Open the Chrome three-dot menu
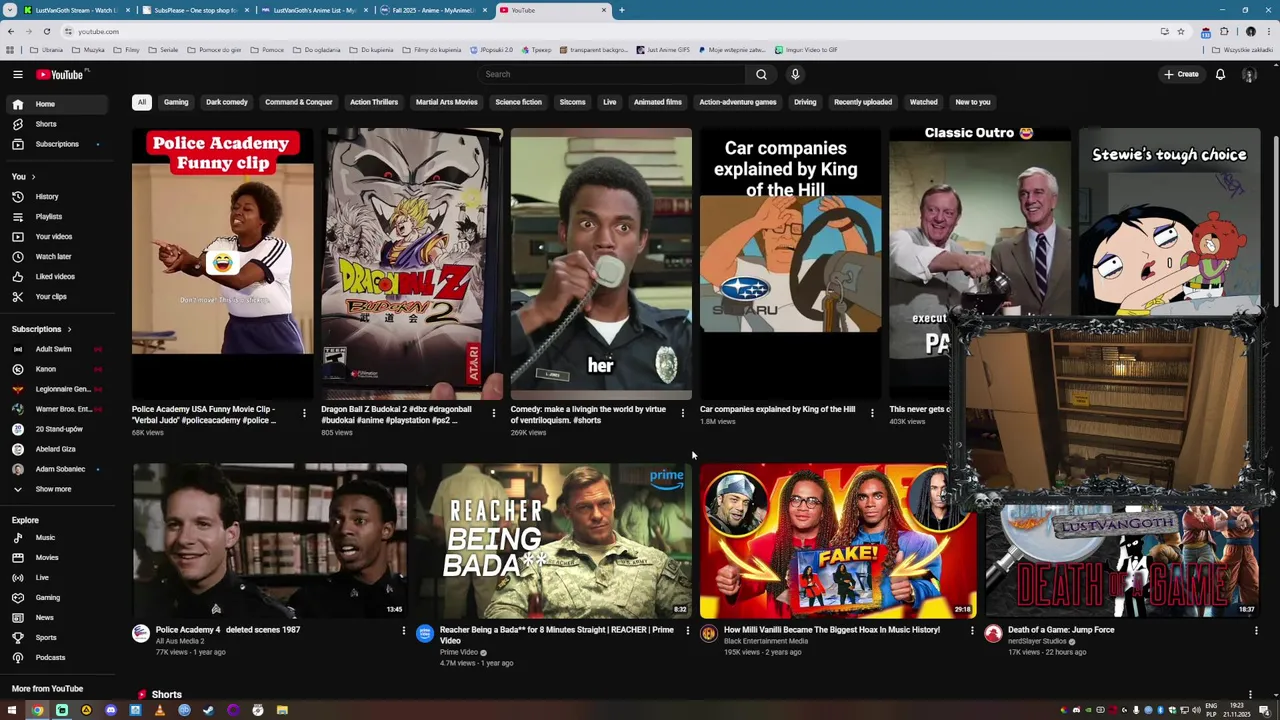 tap(1268, 31)
